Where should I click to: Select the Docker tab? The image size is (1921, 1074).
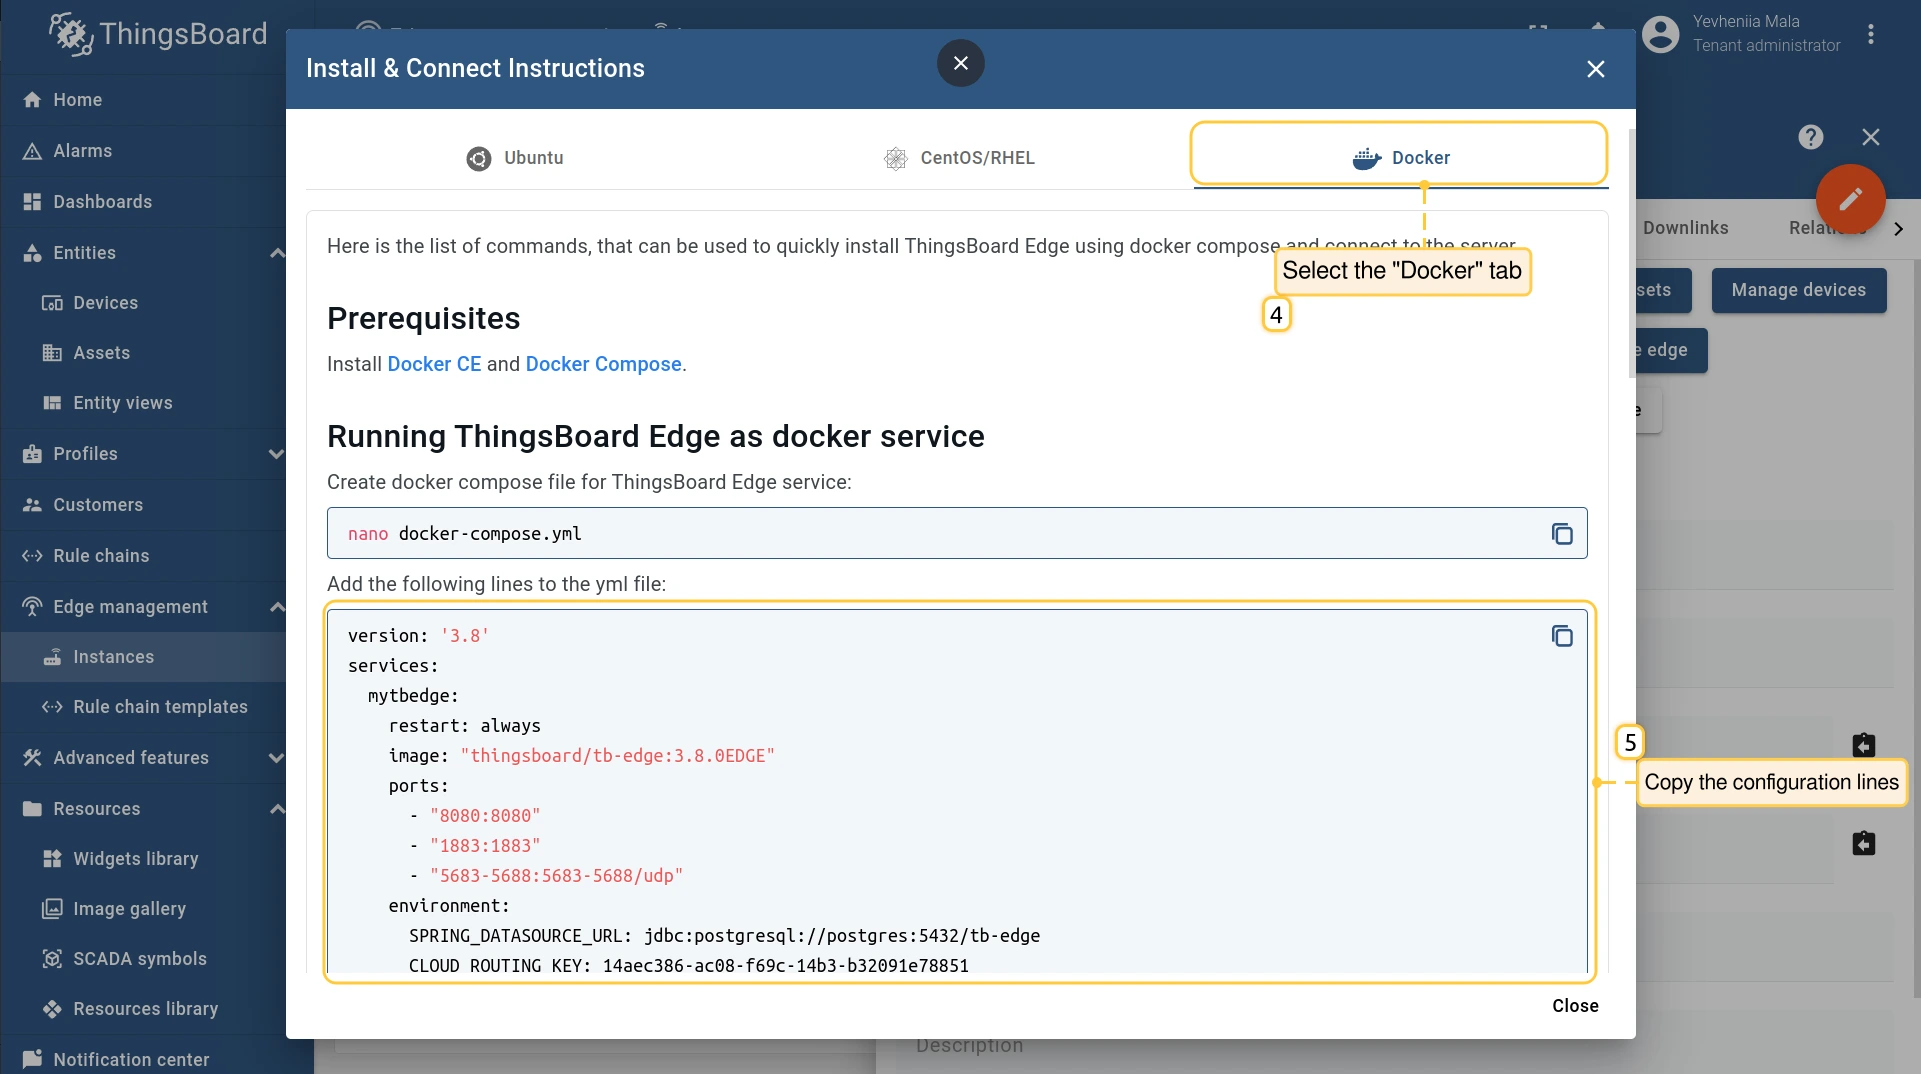1400,158
